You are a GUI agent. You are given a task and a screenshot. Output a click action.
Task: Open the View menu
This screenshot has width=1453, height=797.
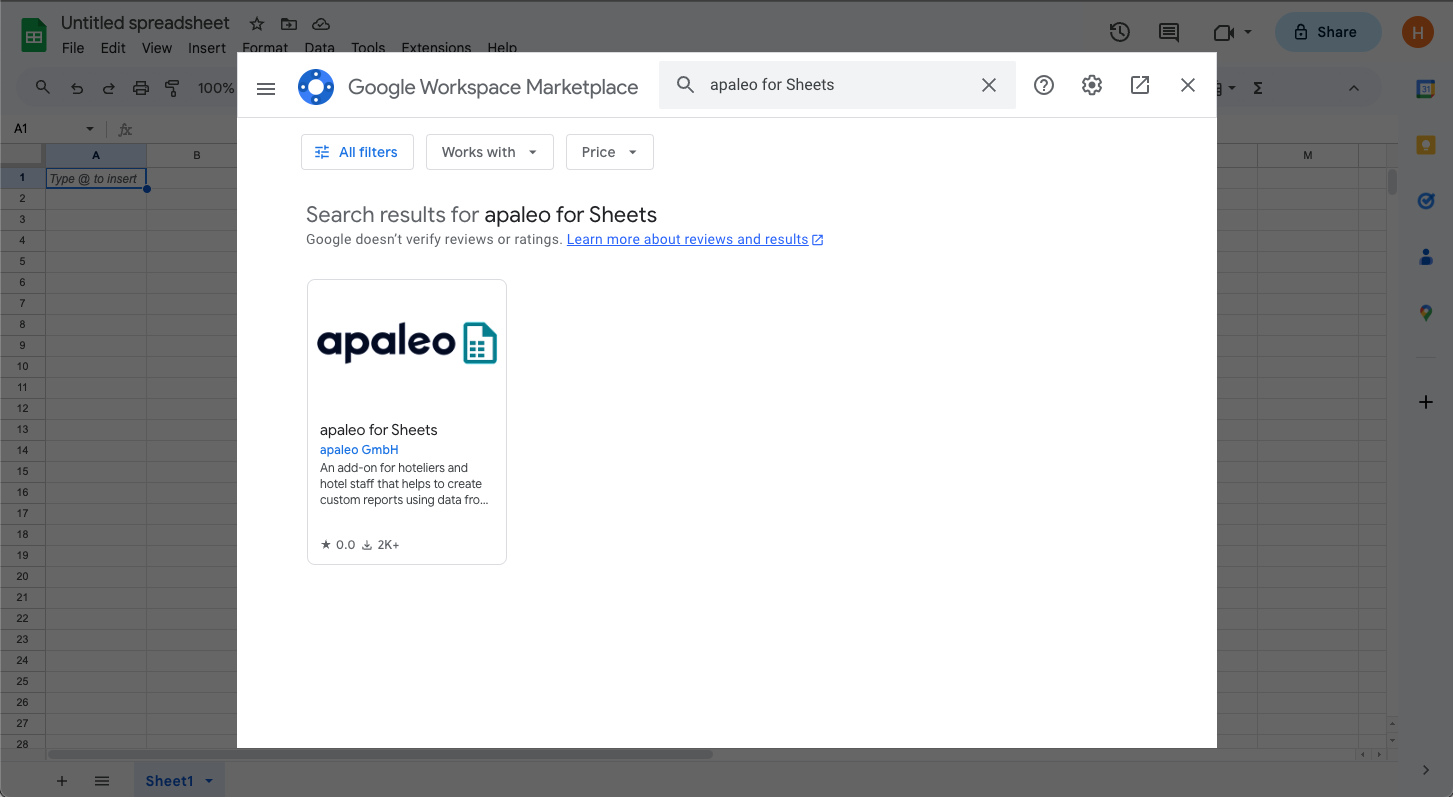(157, 47)
